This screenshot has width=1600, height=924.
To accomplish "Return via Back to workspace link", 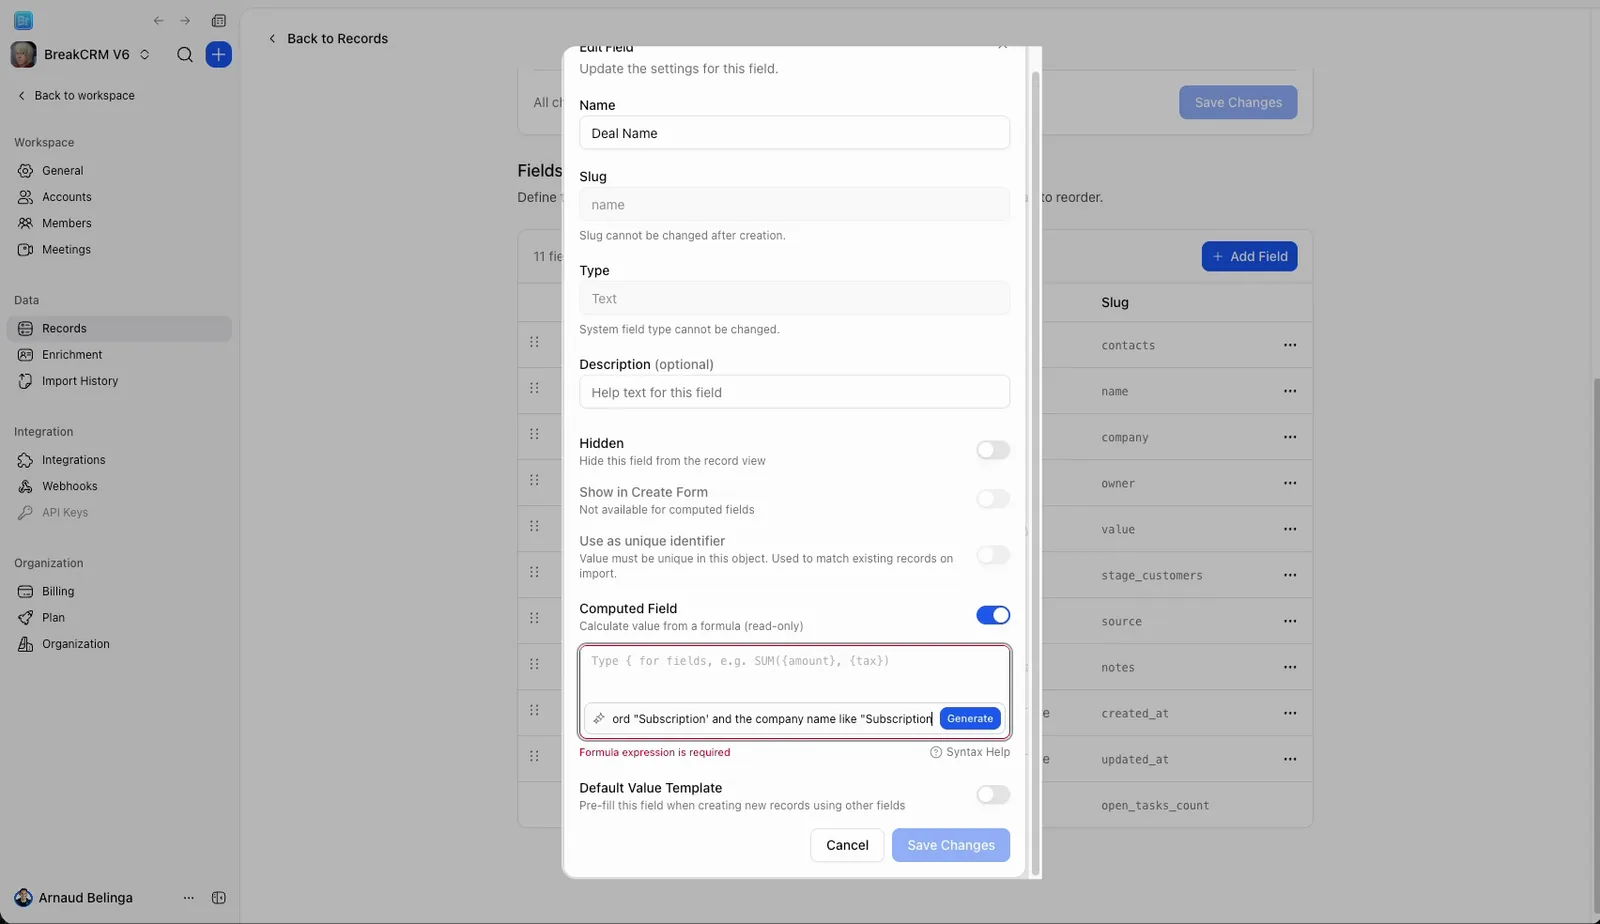I will click(76, 96).
